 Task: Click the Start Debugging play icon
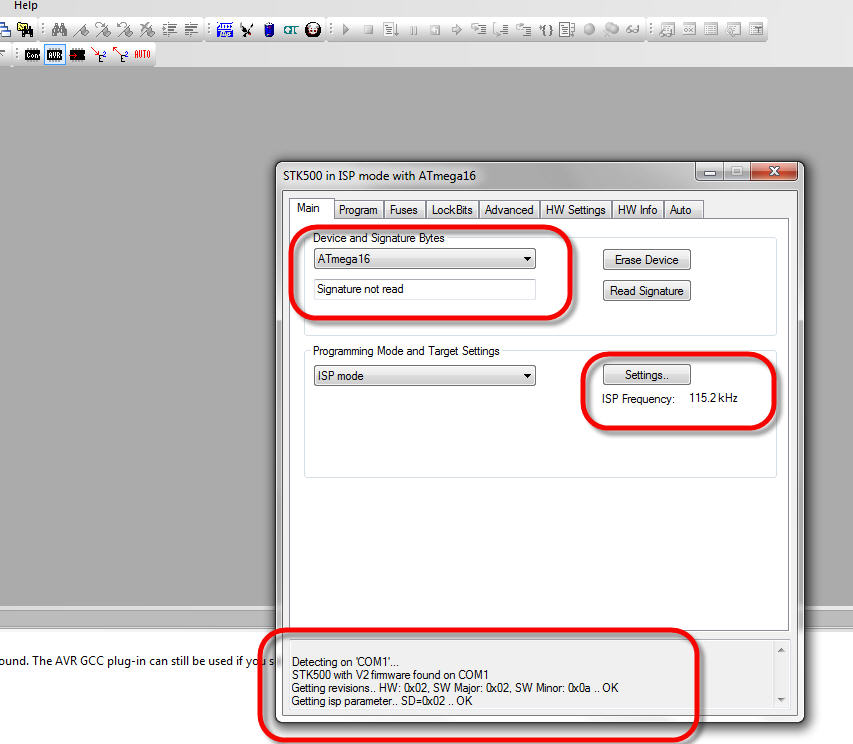point(346,29)
